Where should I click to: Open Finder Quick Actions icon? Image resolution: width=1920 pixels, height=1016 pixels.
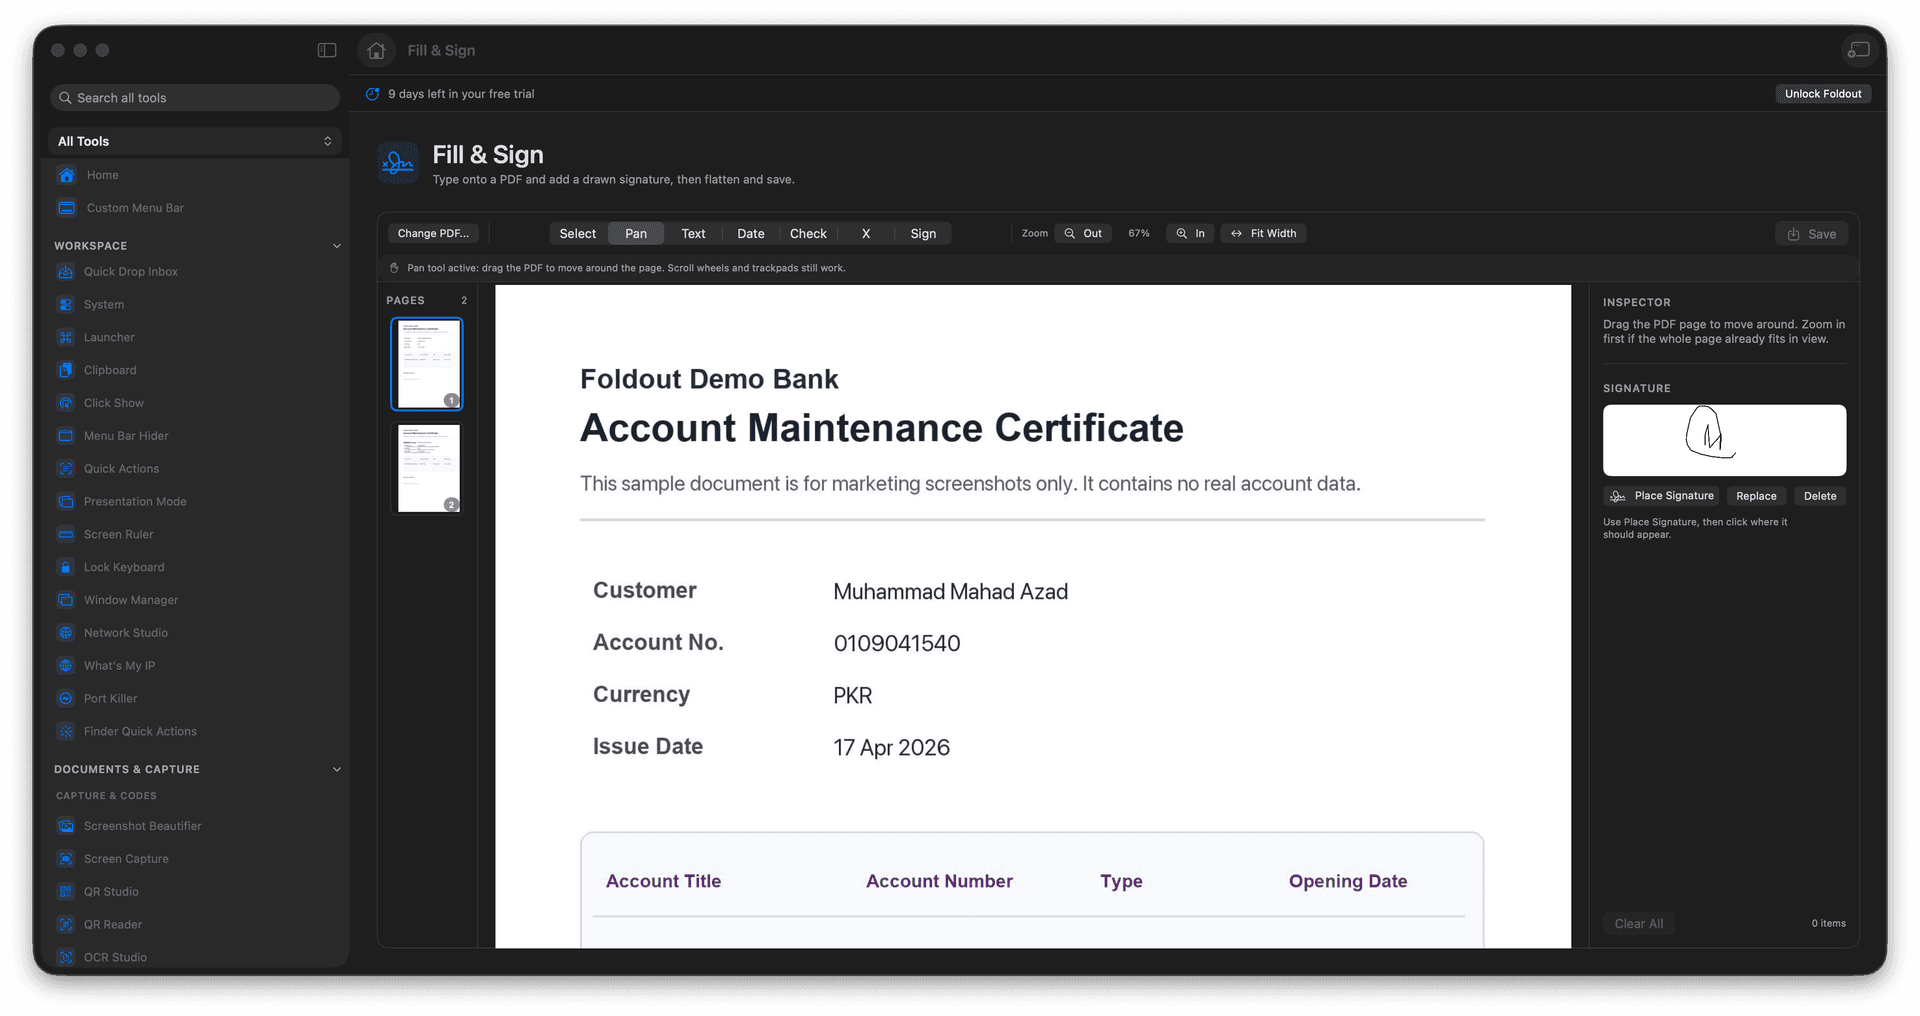pyautogui.click(x=65, y=732)
